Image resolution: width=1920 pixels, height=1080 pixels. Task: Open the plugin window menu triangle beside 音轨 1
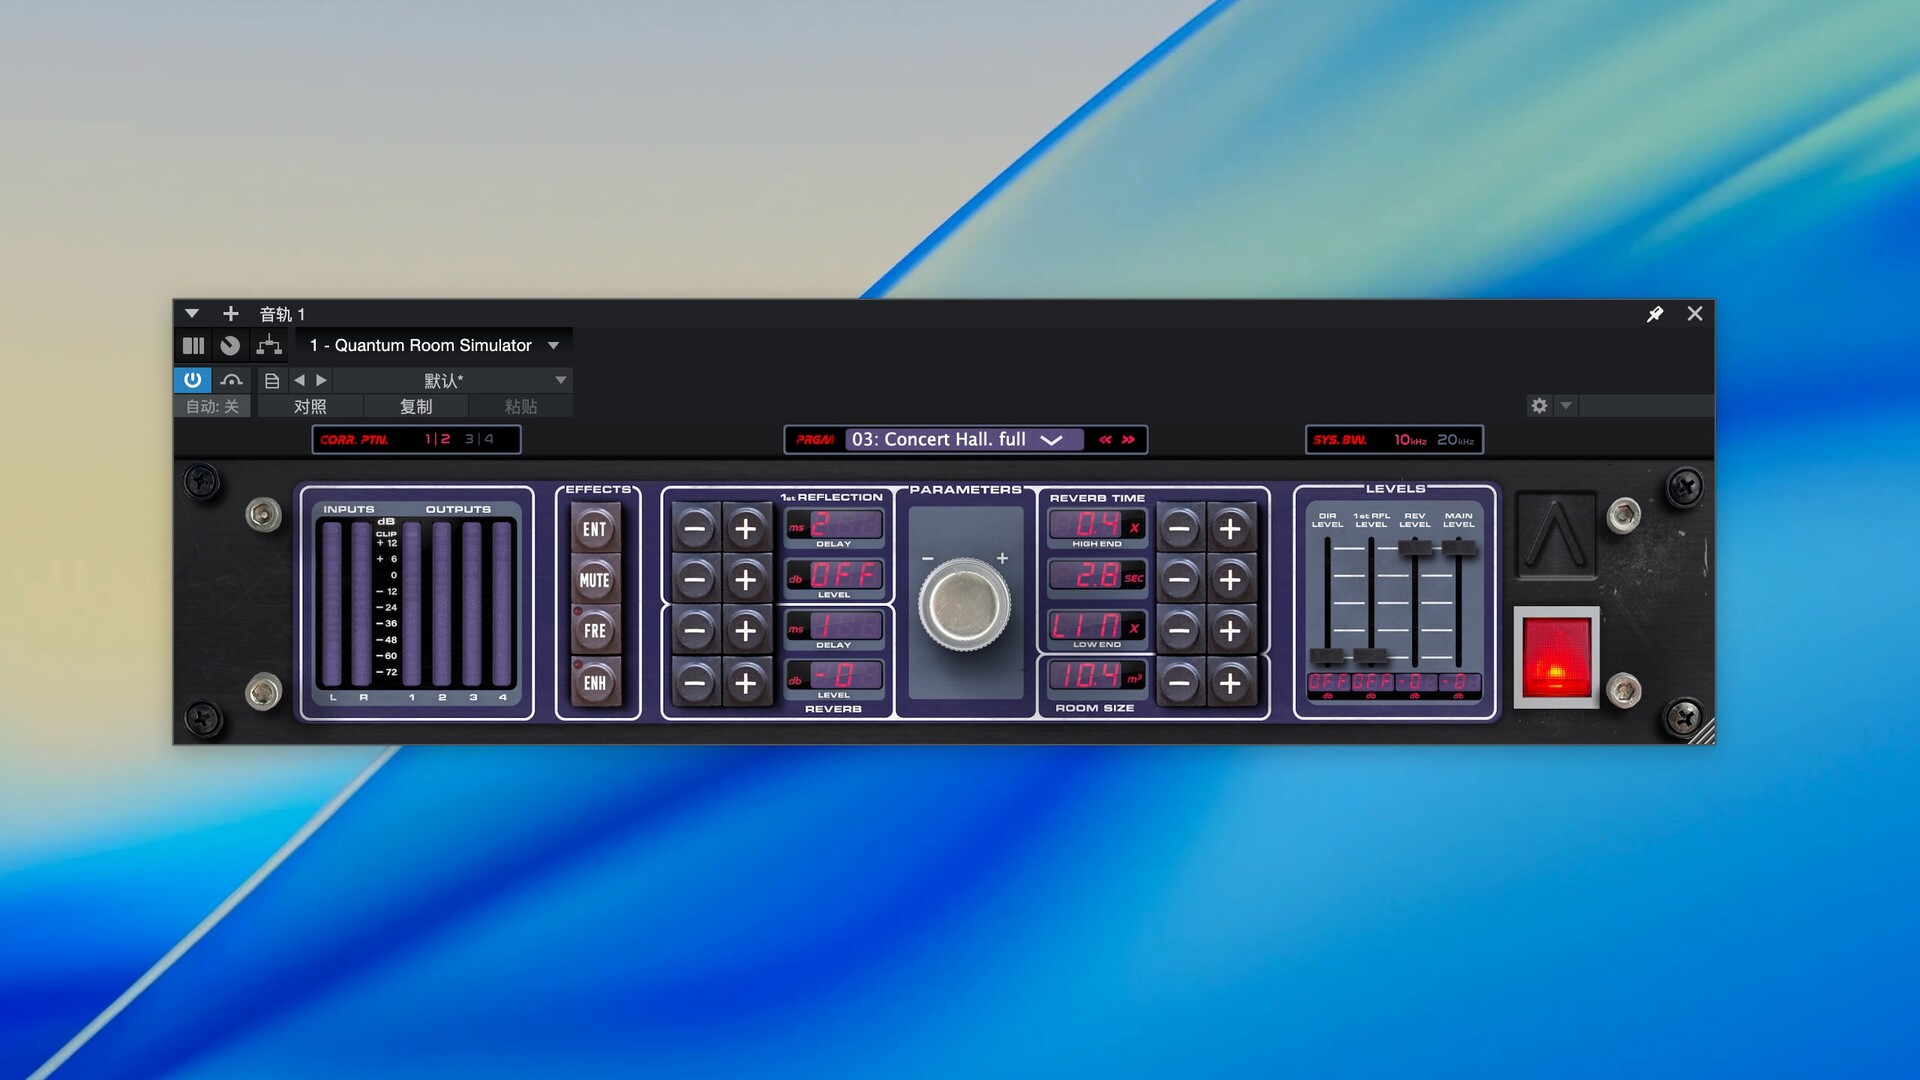pyautogui.click(x=192, y=314)
